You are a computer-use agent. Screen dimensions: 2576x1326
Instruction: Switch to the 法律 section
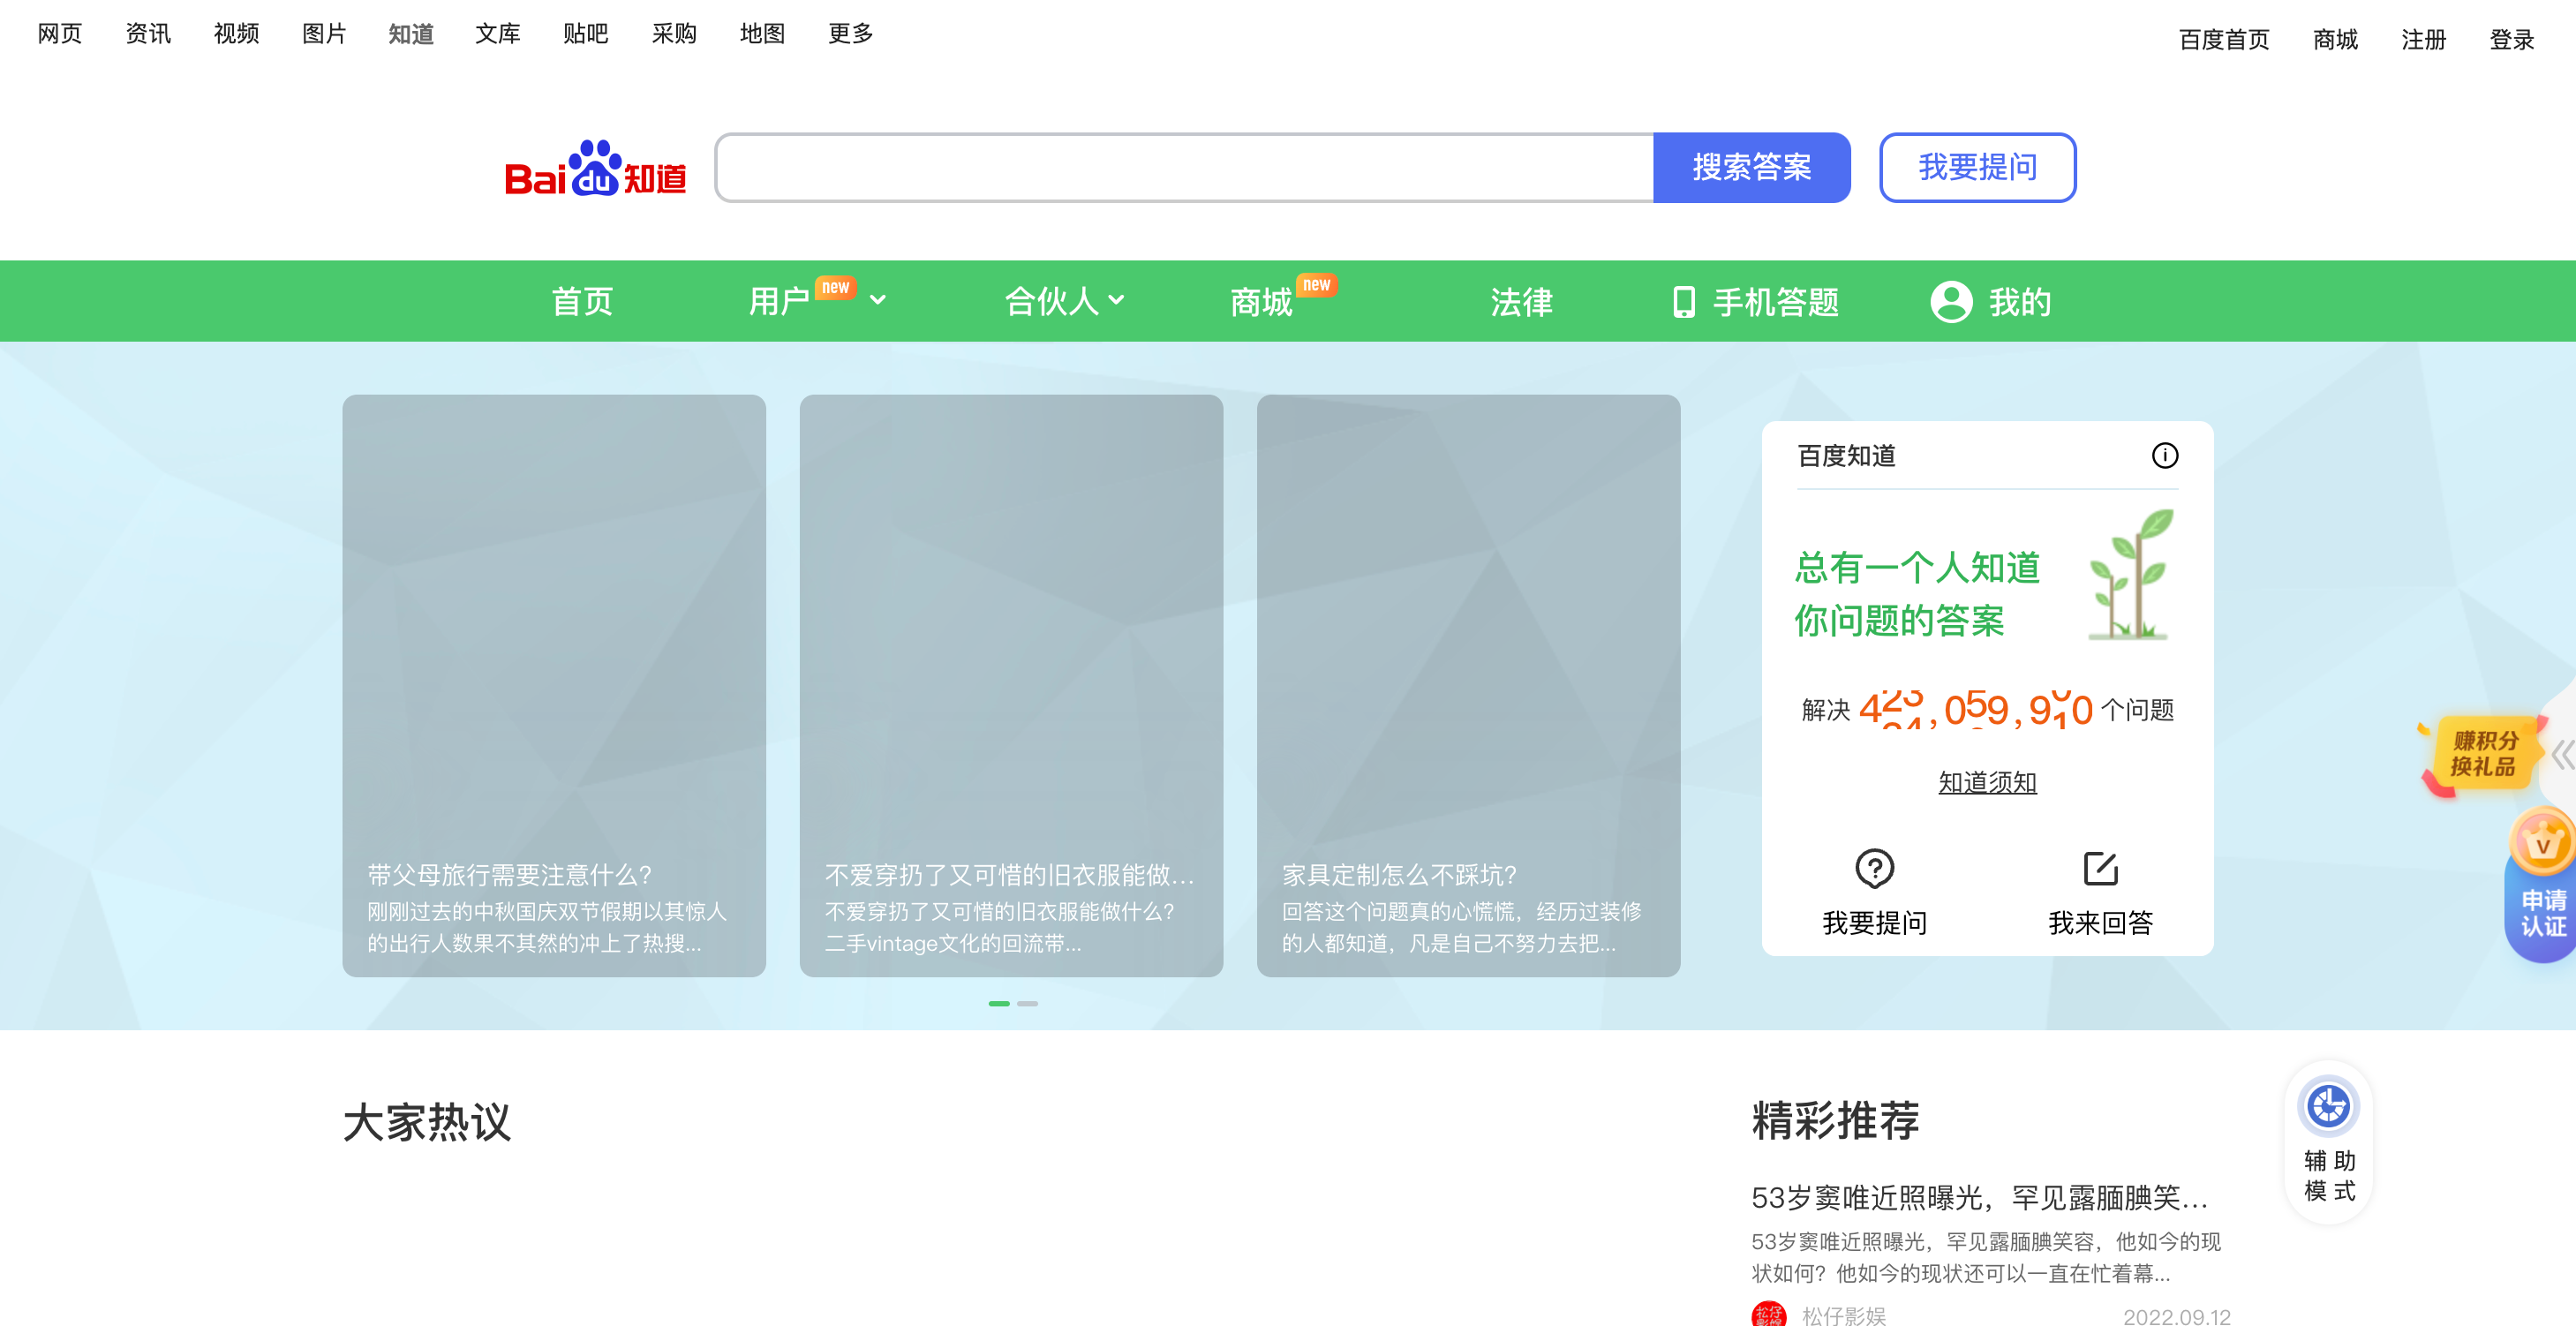tap(1519, 301)
